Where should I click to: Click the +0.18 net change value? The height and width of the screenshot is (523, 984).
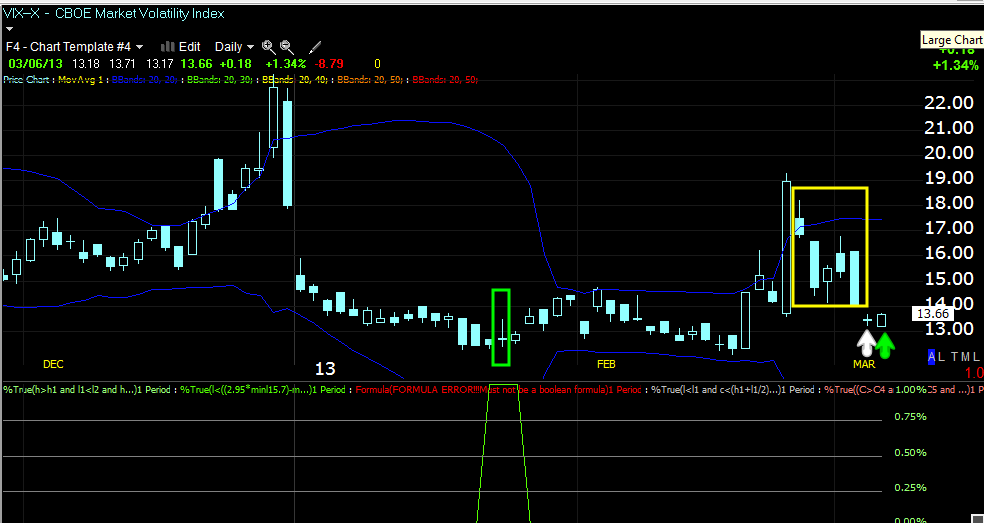tap(236, 63)
